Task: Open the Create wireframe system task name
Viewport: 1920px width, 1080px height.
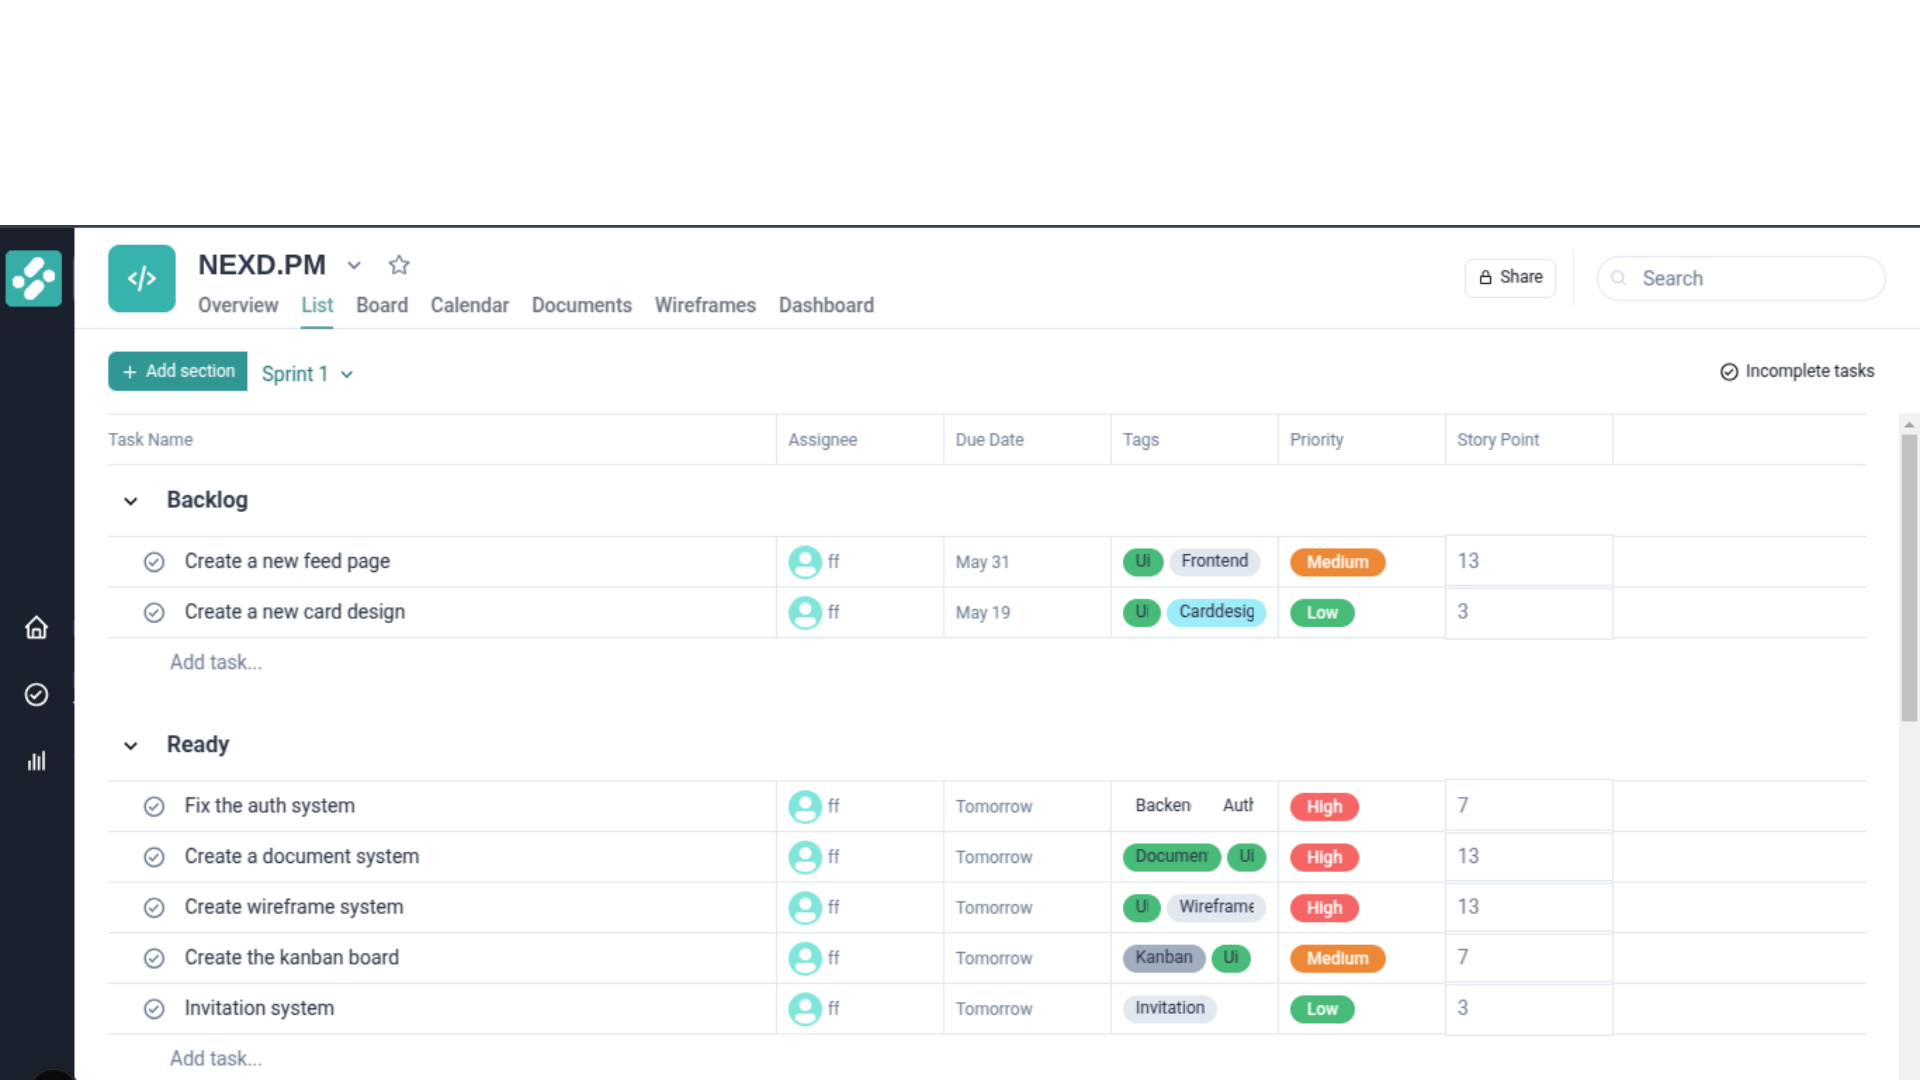Action: pos(294,907)
